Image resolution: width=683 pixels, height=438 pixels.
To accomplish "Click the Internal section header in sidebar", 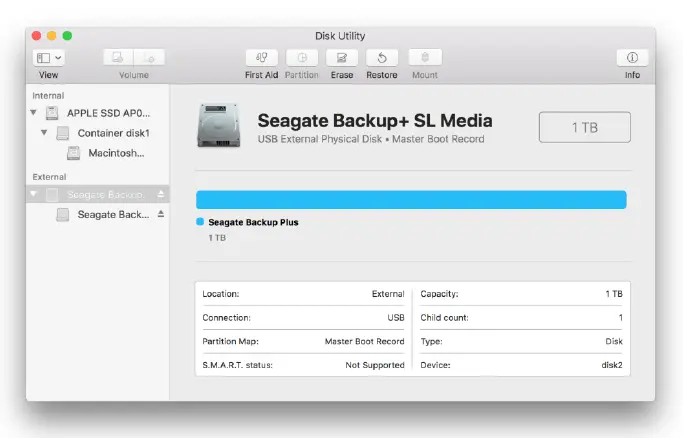I will pyautogui.click(x=48, y=95).
